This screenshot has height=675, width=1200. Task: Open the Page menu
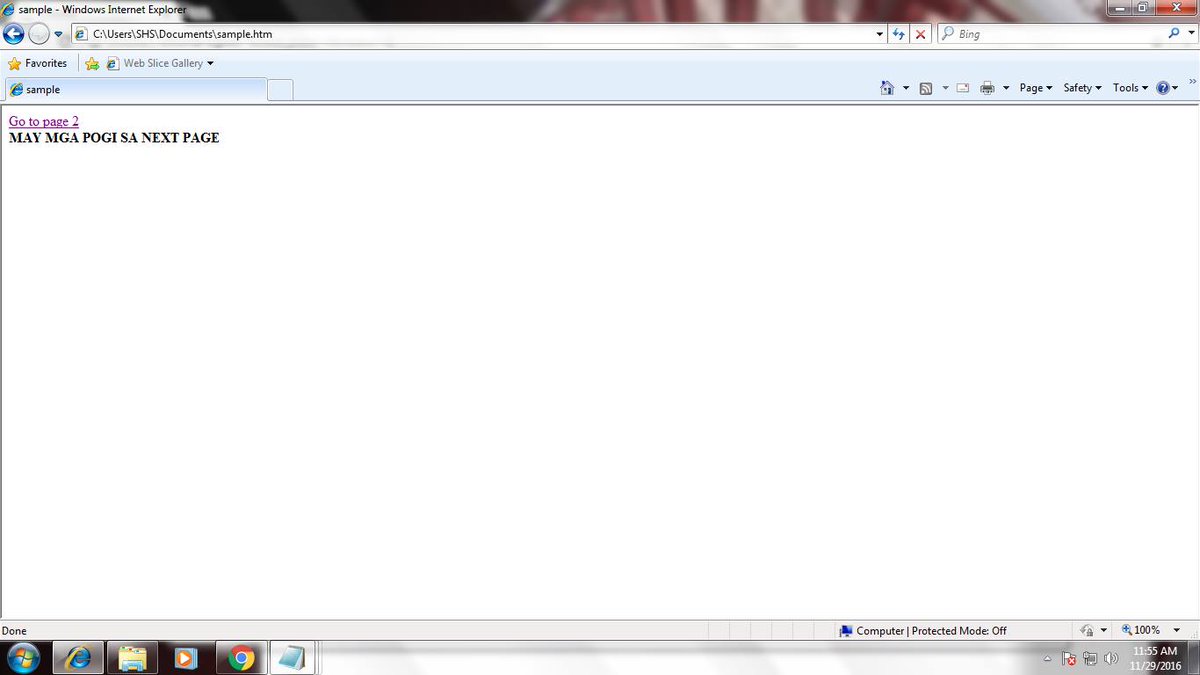1035,88
